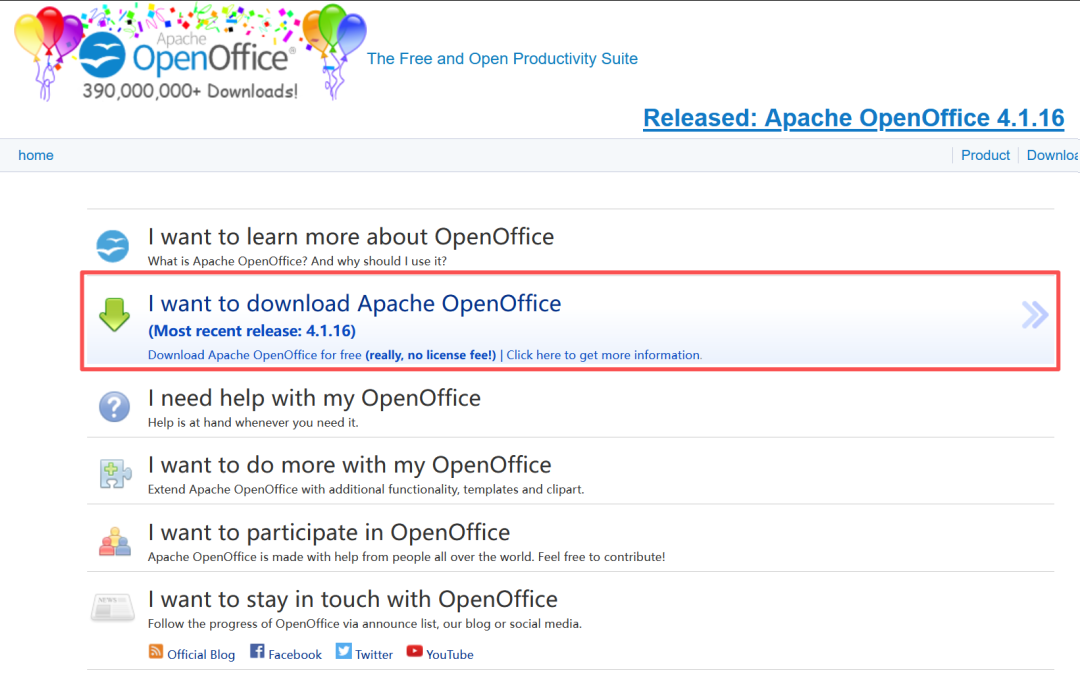Viewport: 1080px width, 692px height.
Task: Open the Twitter text link
Action: click(x=374, y=655)
